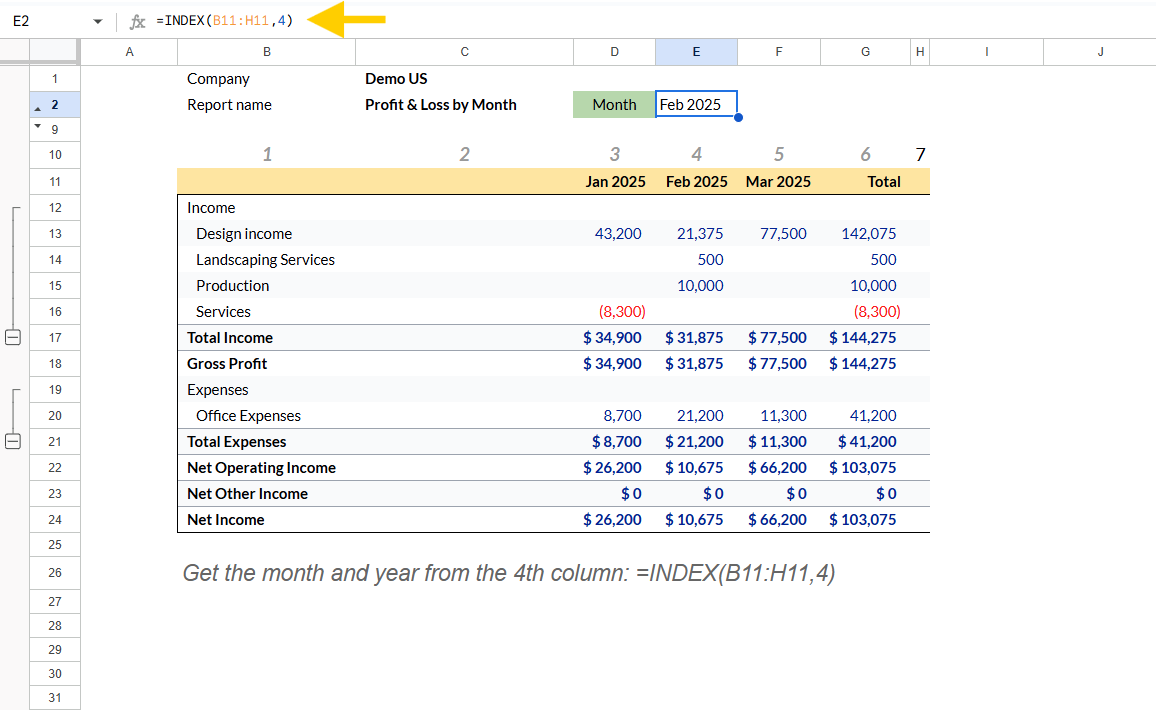Click the fx function icon
The height and width of the screenshot is (710, 1156).
pos(137,21)
